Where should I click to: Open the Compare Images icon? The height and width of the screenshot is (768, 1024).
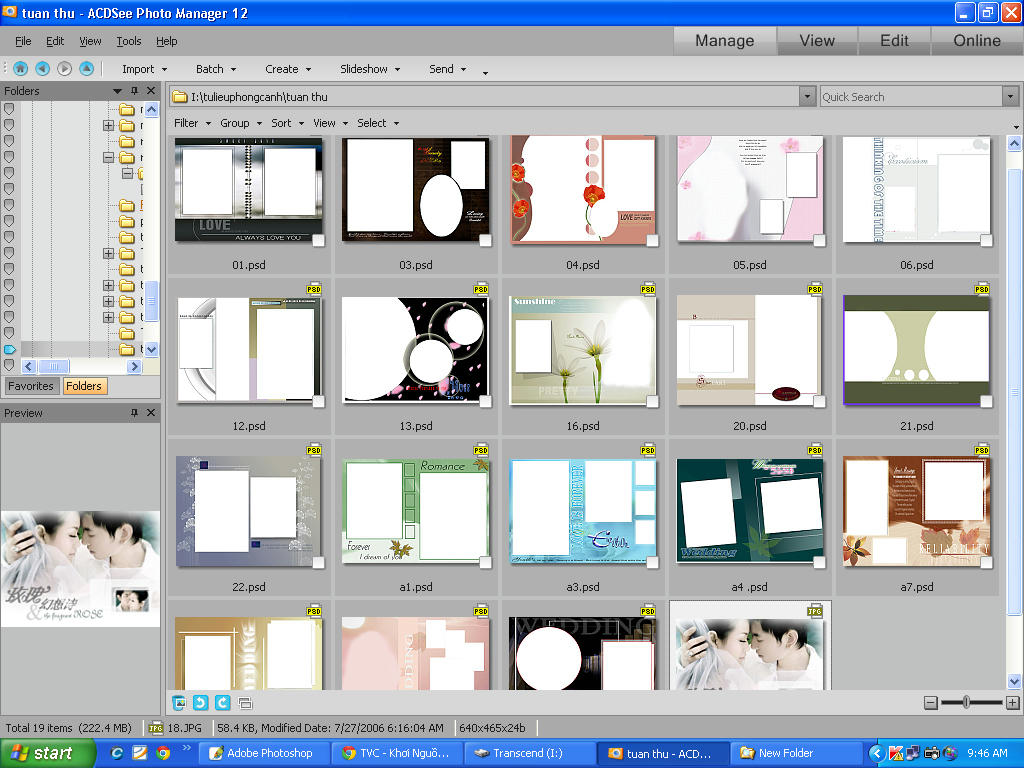click(x=245, y=703)
